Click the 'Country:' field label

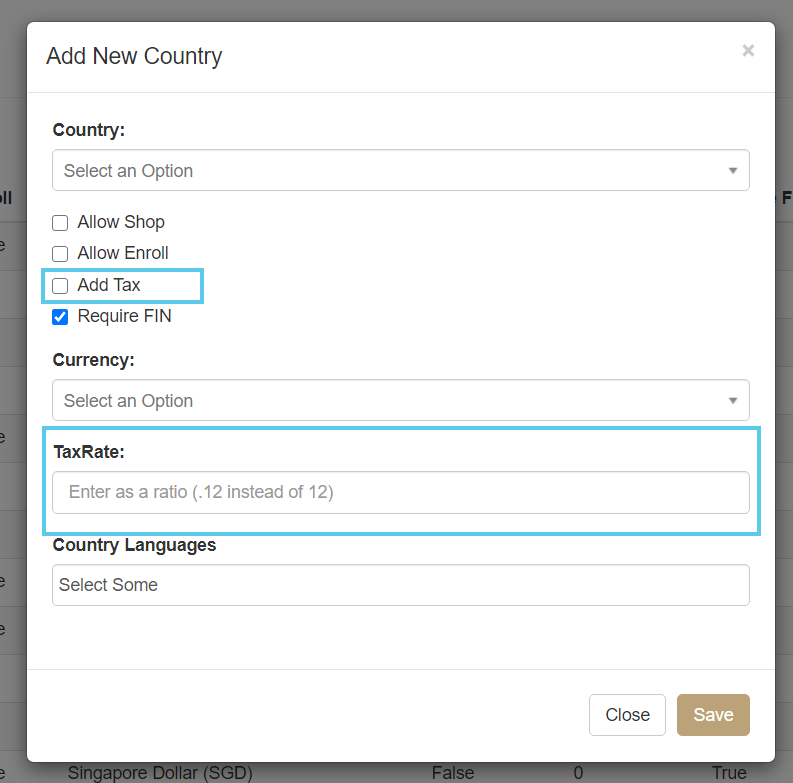89,130
